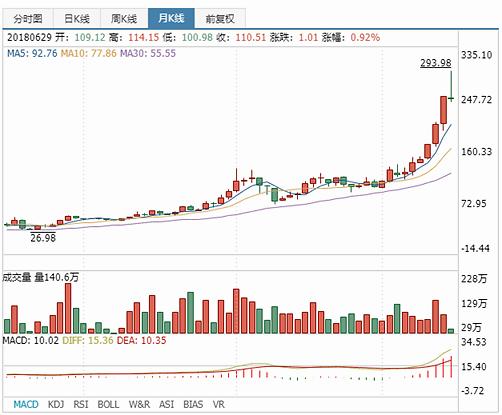
Task: Click the MA5 legend value label
Action: tap(32, 53)
